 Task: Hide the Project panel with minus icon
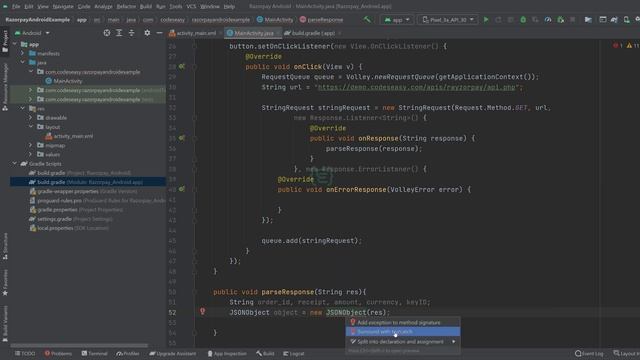click(x=159, y=33)
